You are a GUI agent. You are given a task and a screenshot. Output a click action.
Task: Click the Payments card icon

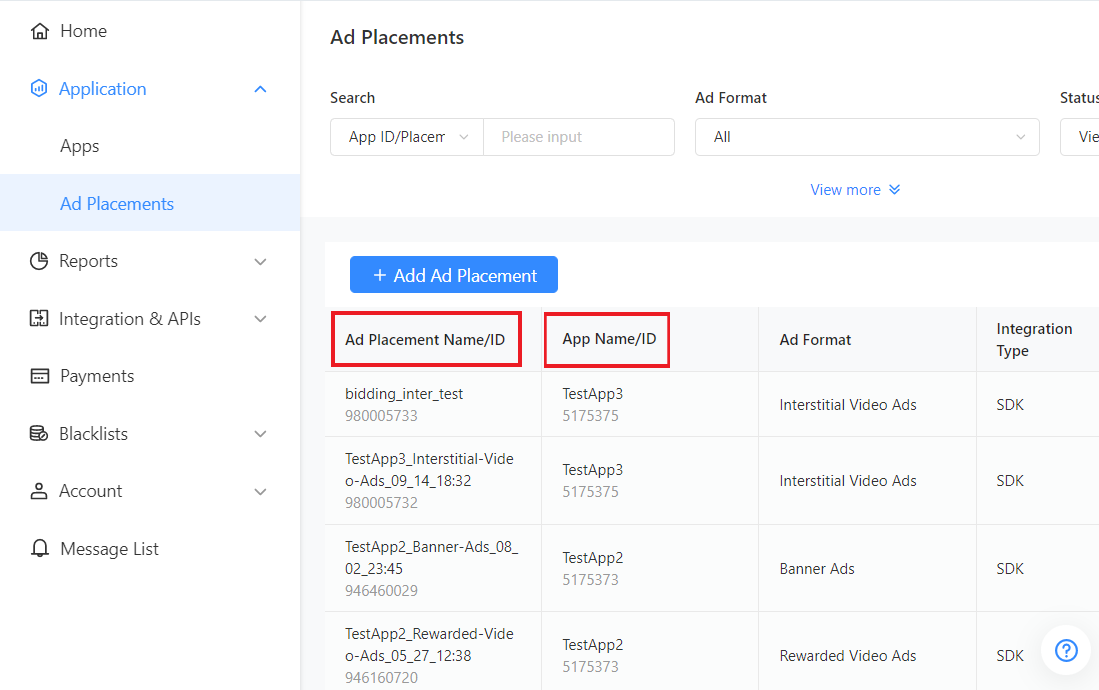[x=40, y=376]
